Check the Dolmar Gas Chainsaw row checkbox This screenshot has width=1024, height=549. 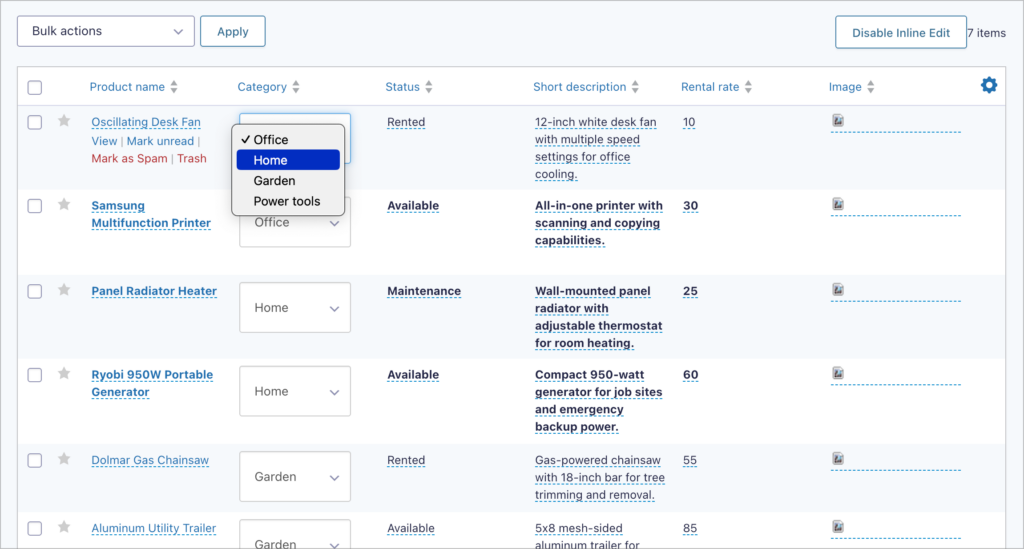coord(35,460)
